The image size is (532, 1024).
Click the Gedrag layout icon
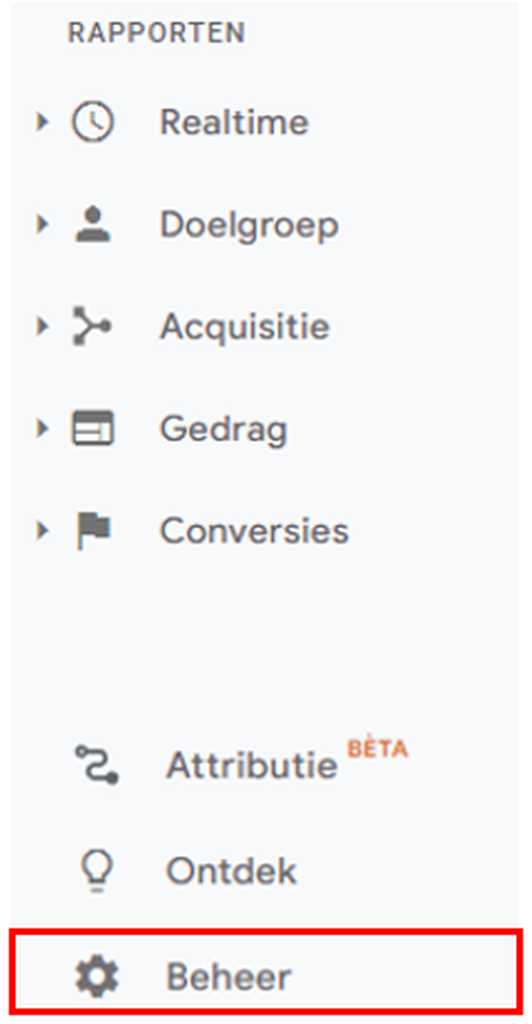(x=92, y=428)
